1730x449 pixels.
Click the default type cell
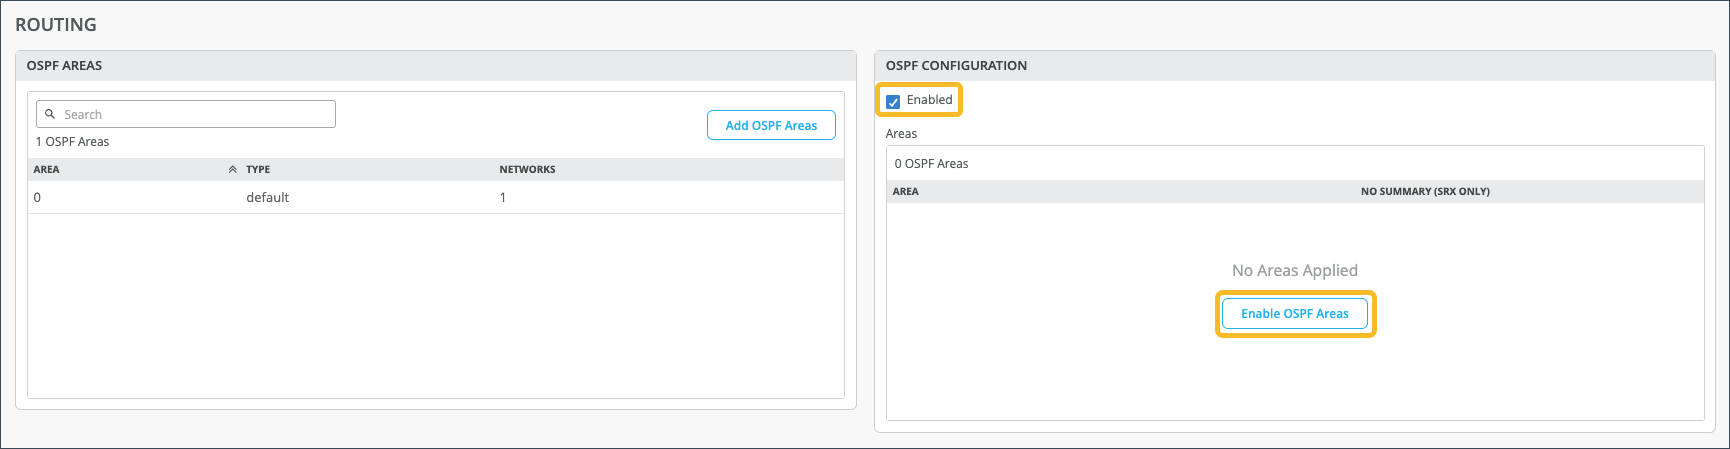click(x=267, y=198)
